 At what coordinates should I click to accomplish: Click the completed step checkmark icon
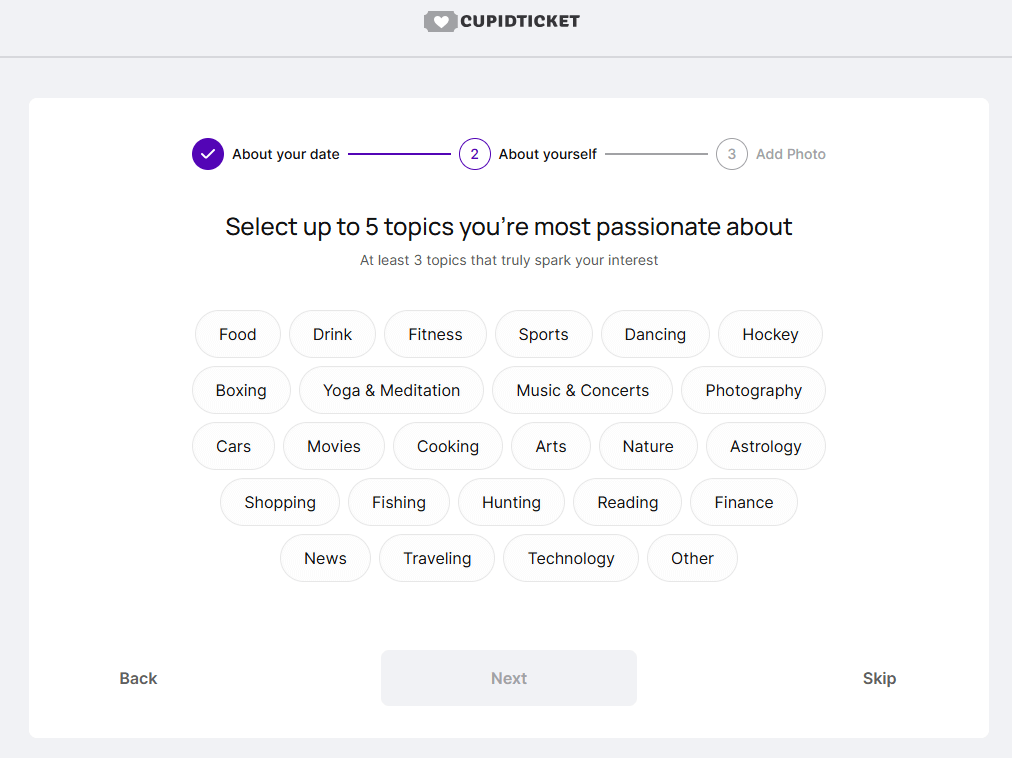(208, 154)
